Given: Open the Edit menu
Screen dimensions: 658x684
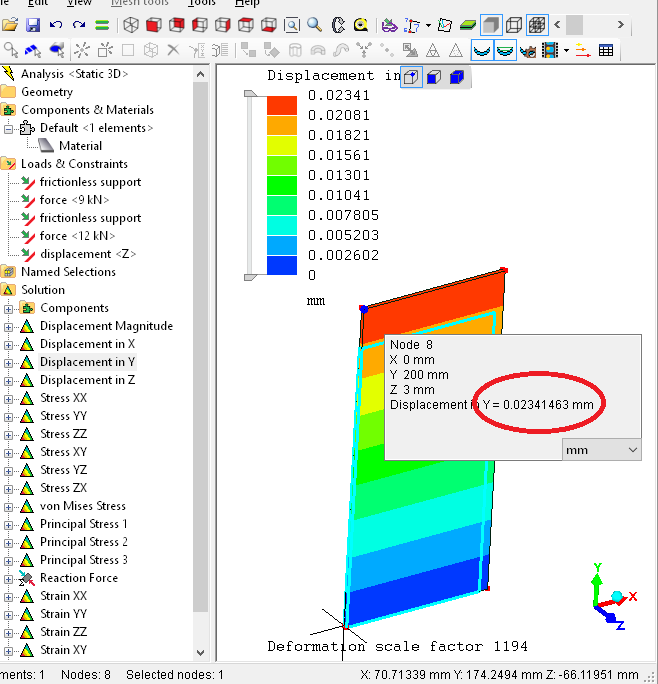Looking at the screenshot, I should point(38,3).
